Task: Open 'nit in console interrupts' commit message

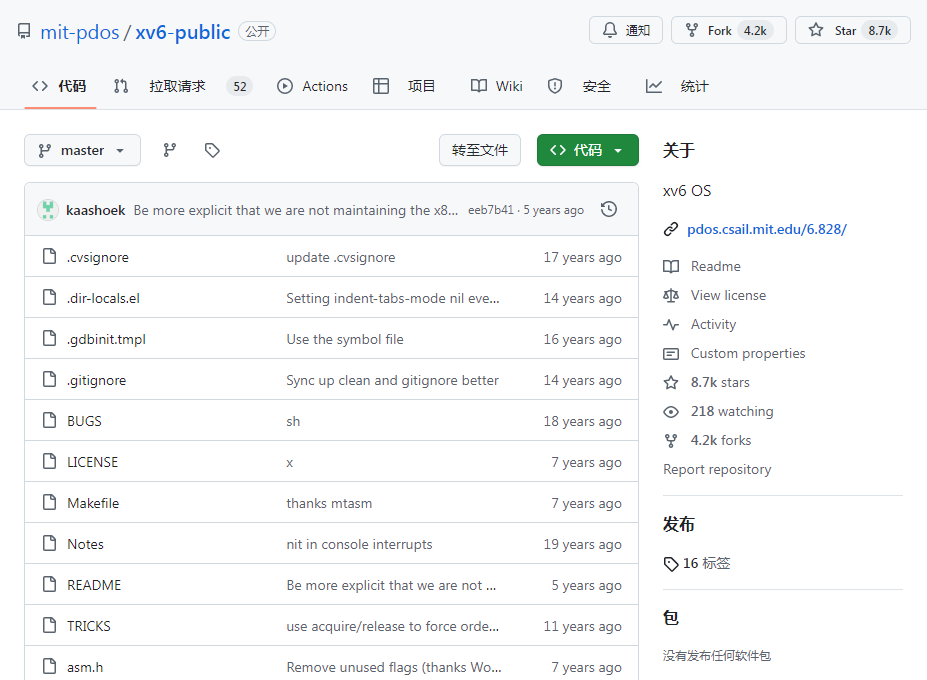Action: pyautogui.click(x=359, y=544)
